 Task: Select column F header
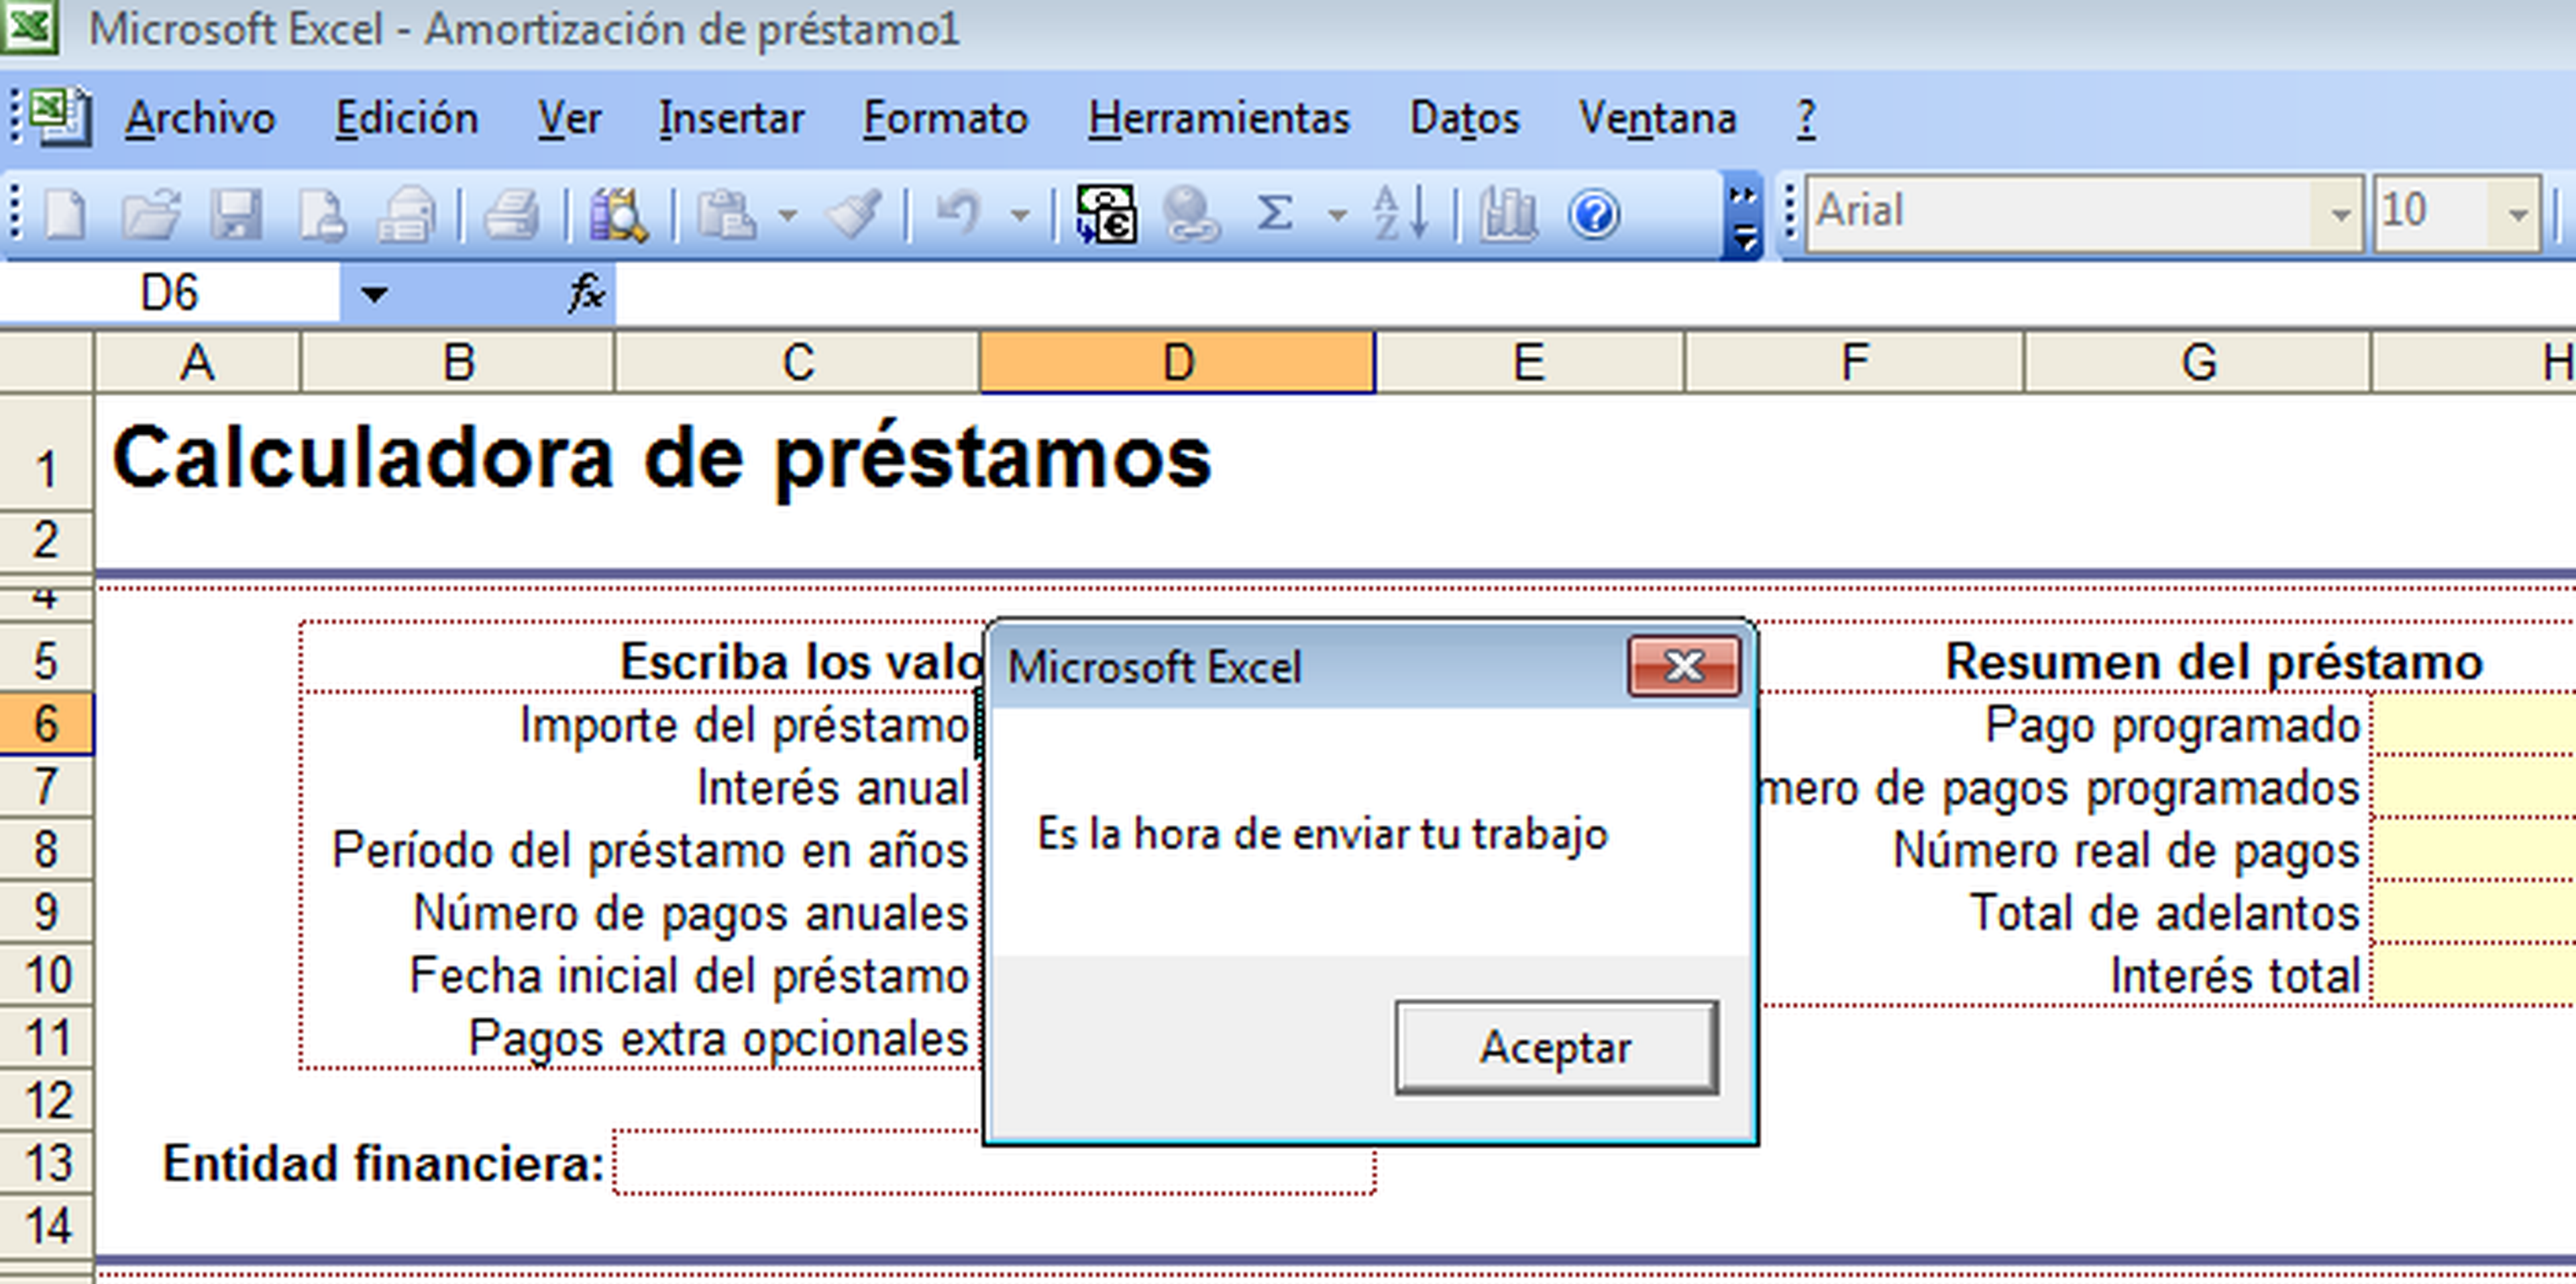[1855, 362]
